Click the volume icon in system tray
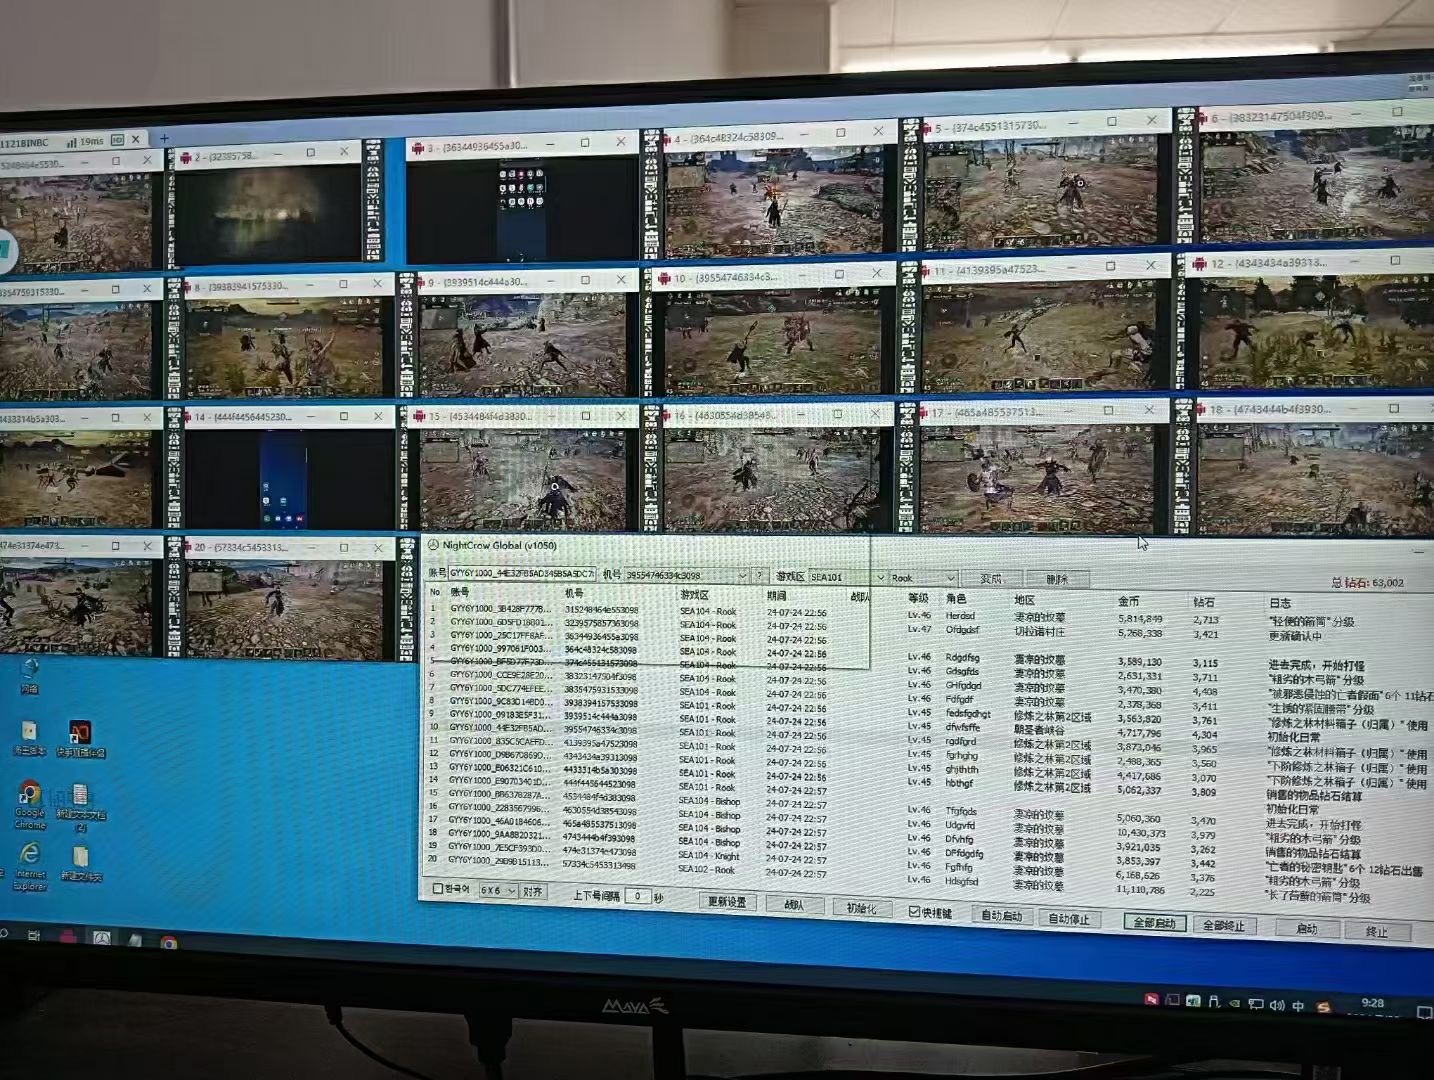The image size is (1434, 1080). pyautogui.click(x=1277, y=1004)
